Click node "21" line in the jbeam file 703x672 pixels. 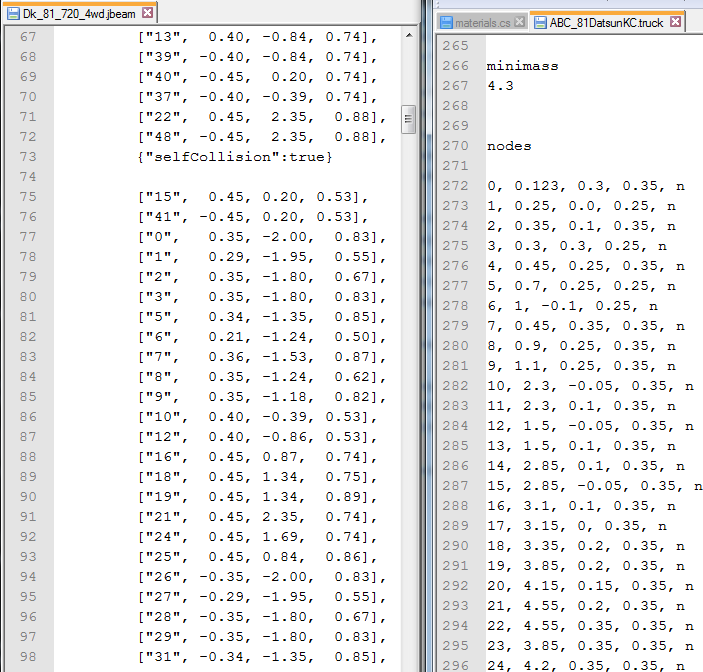point(257,516)
